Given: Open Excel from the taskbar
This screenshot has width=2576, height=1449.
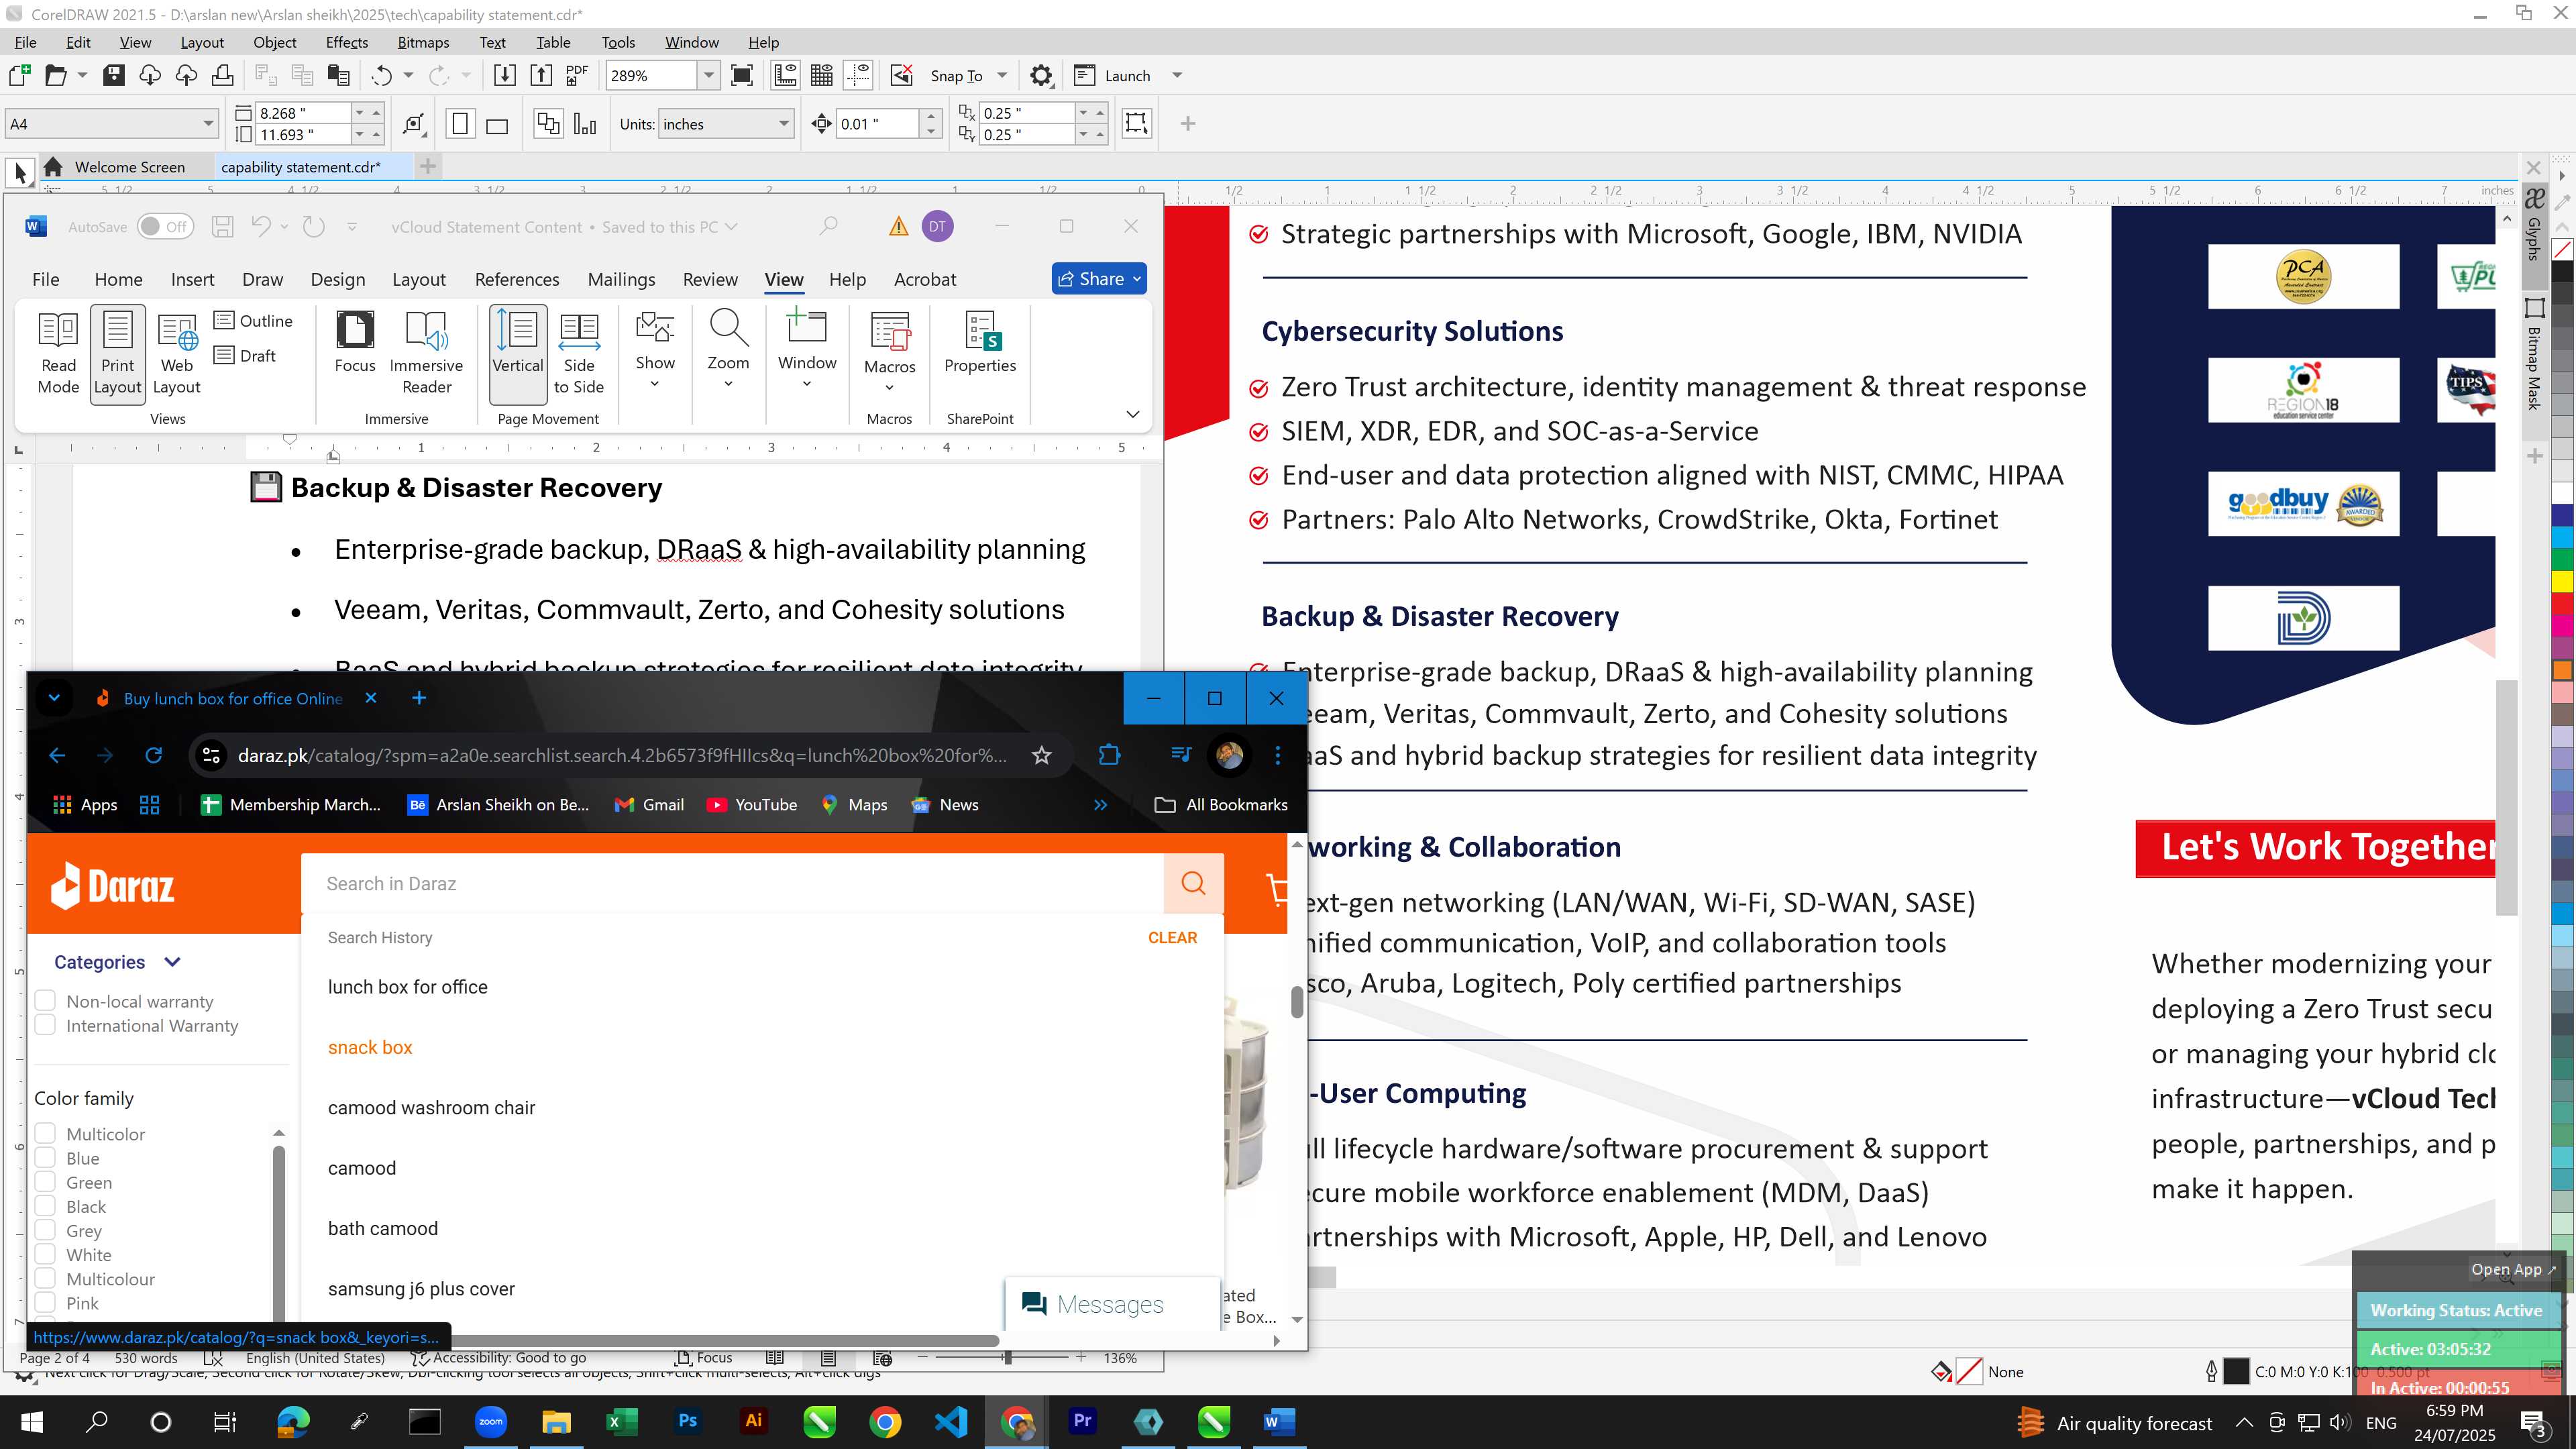Looking at the screenshot, I should point(622,1421).
